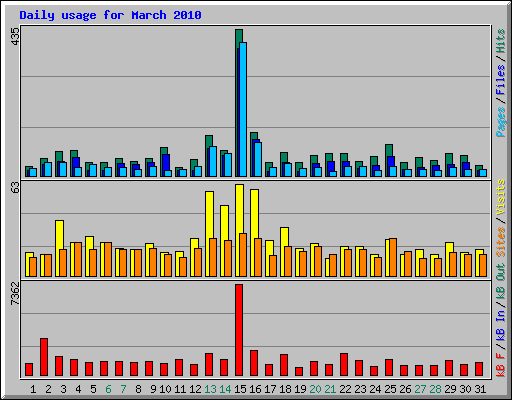Click the day 4 label on x-axis
Screen dimensions: 512x400
pos(78,389)
